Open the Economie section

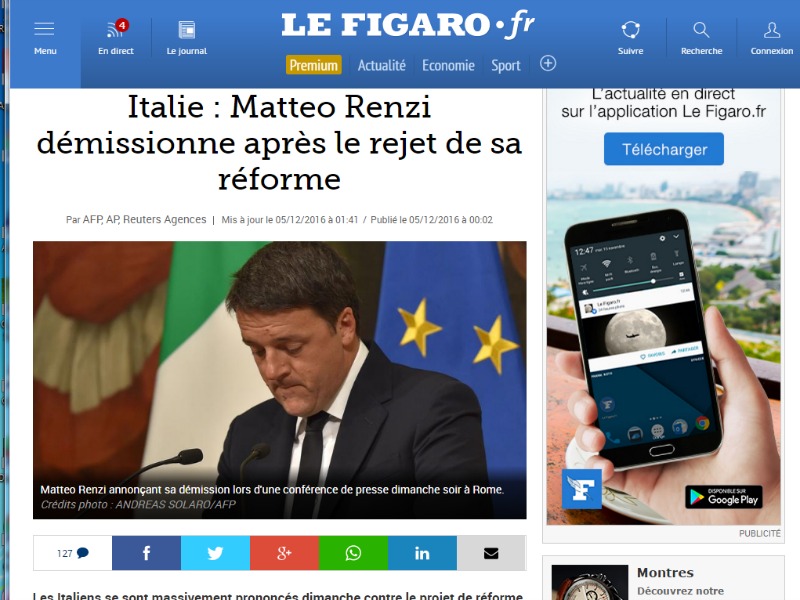[x=448, y=65]
